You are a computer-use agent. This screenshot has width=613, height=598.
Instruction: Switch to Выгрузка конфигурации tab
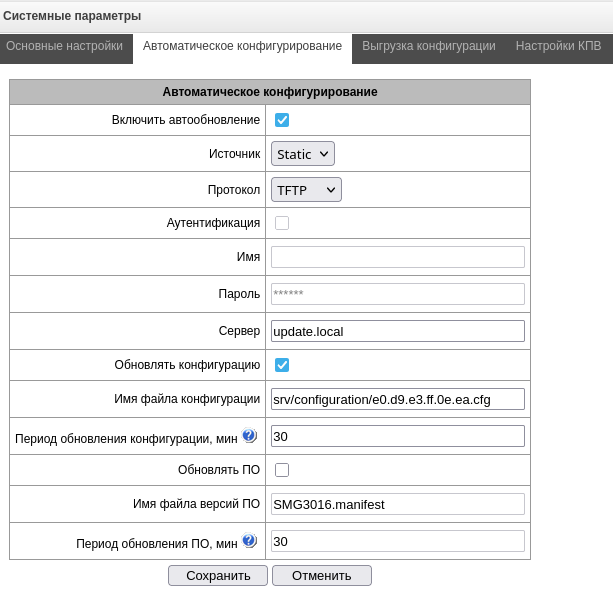428,46
